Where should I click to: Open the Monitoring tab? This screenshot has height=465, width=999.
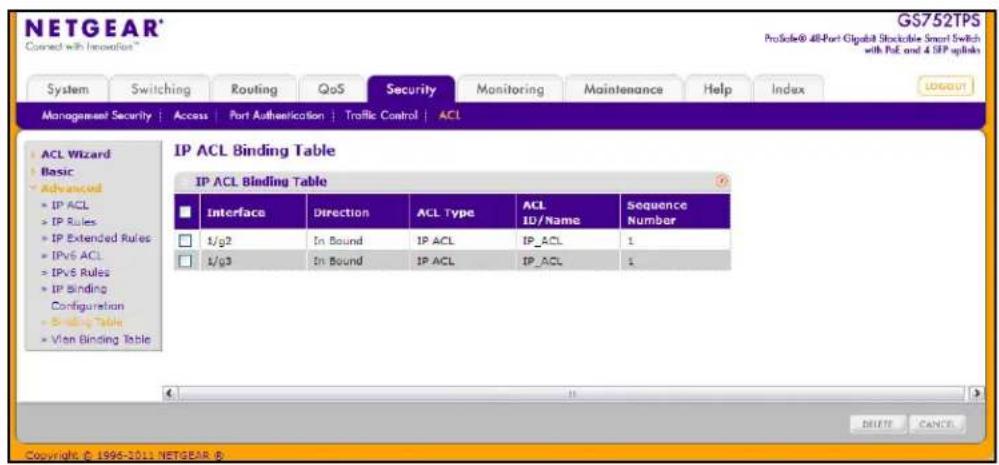[510, 89]
